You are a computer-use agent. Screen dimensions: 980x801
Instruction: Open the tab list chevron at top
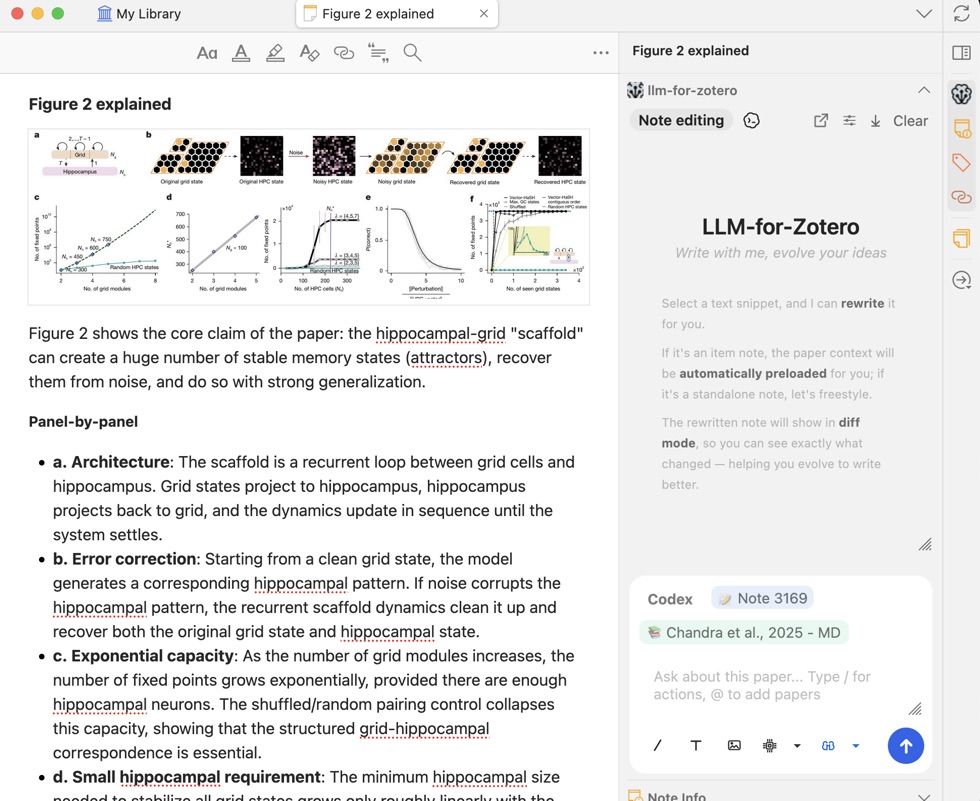tap(924, 14)
